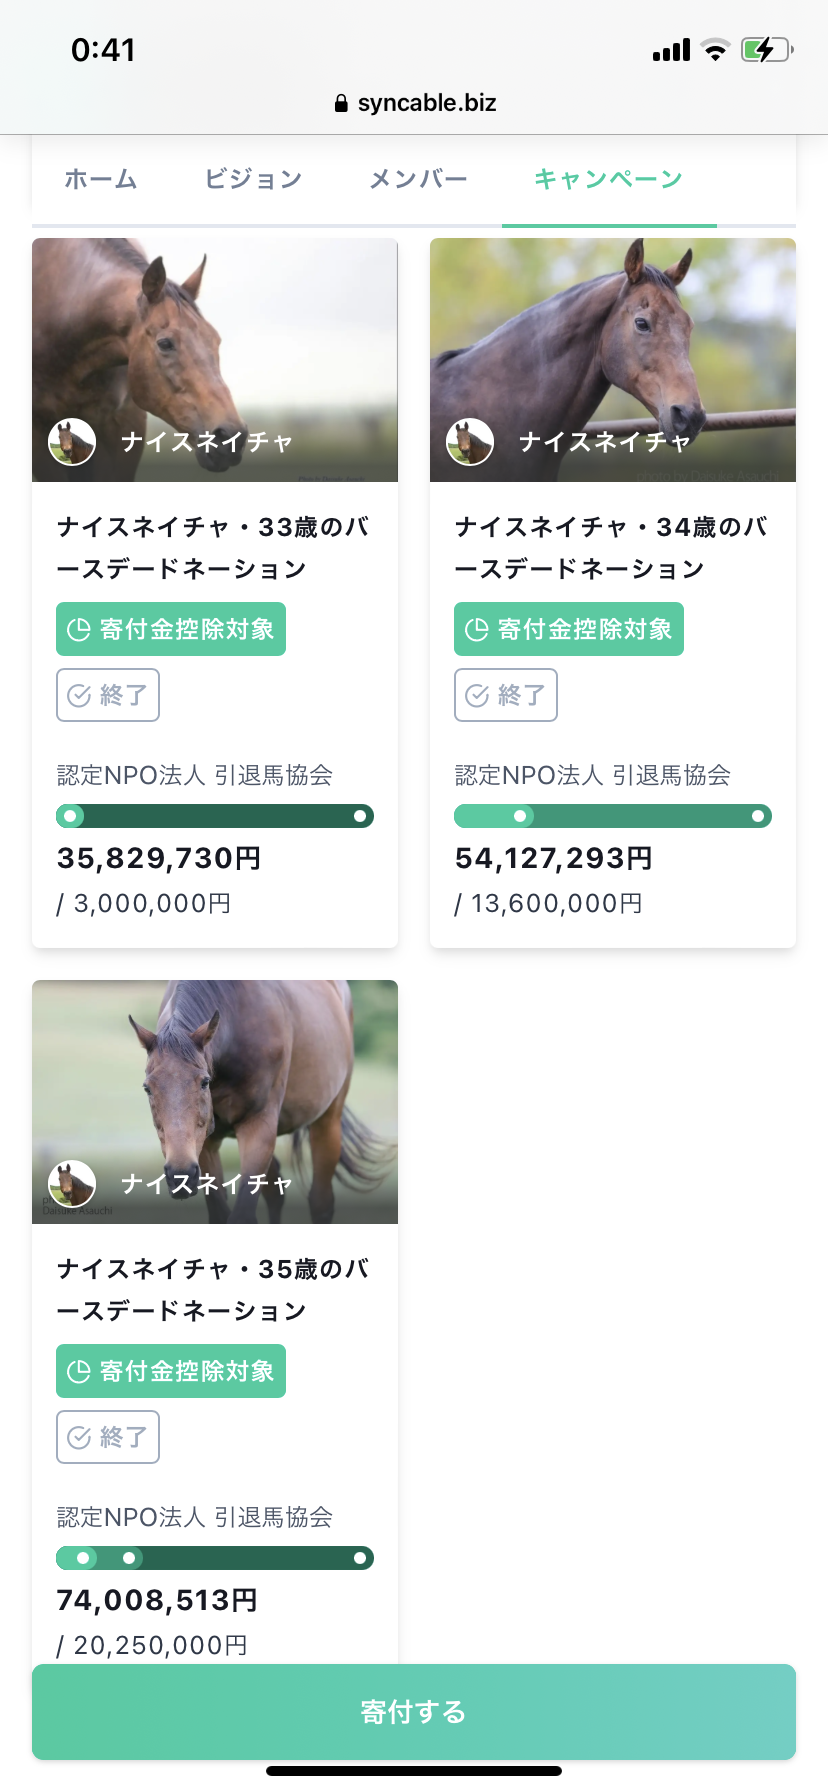Screen dimensions: 828x1792
Task: Tap the battery charging status icon
Action: point(766,50)
